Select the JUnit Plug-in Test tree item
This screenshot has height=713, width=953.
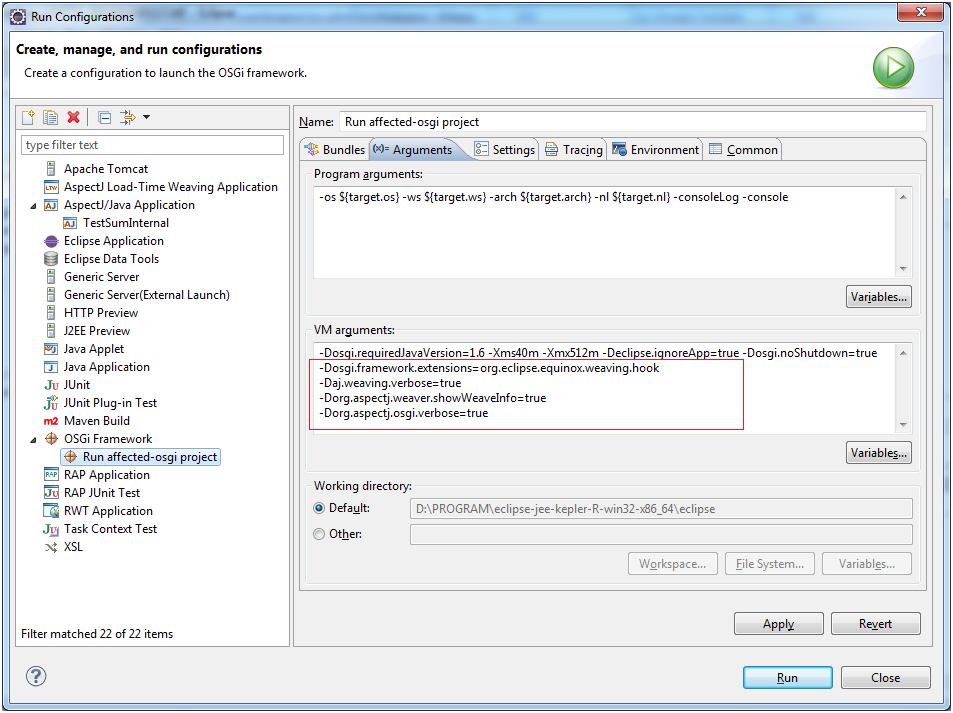point(110,403)
